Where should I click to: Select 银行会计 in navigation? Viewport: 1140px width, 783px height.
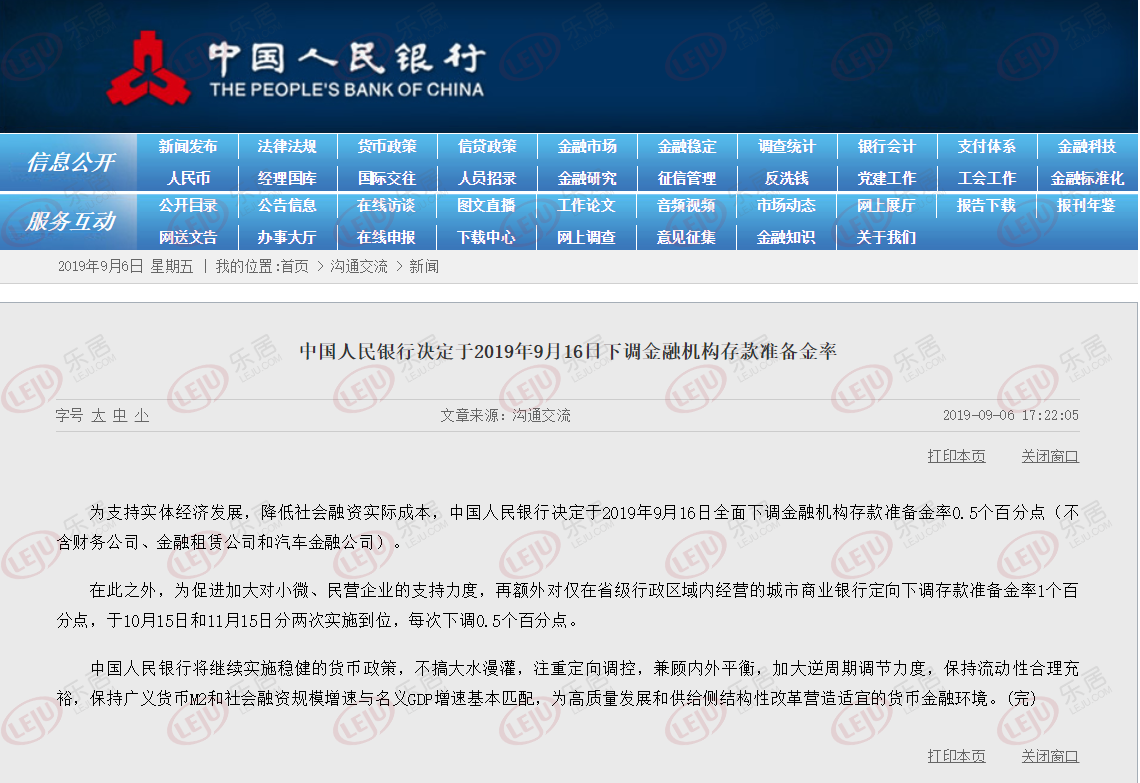point(887,146)
